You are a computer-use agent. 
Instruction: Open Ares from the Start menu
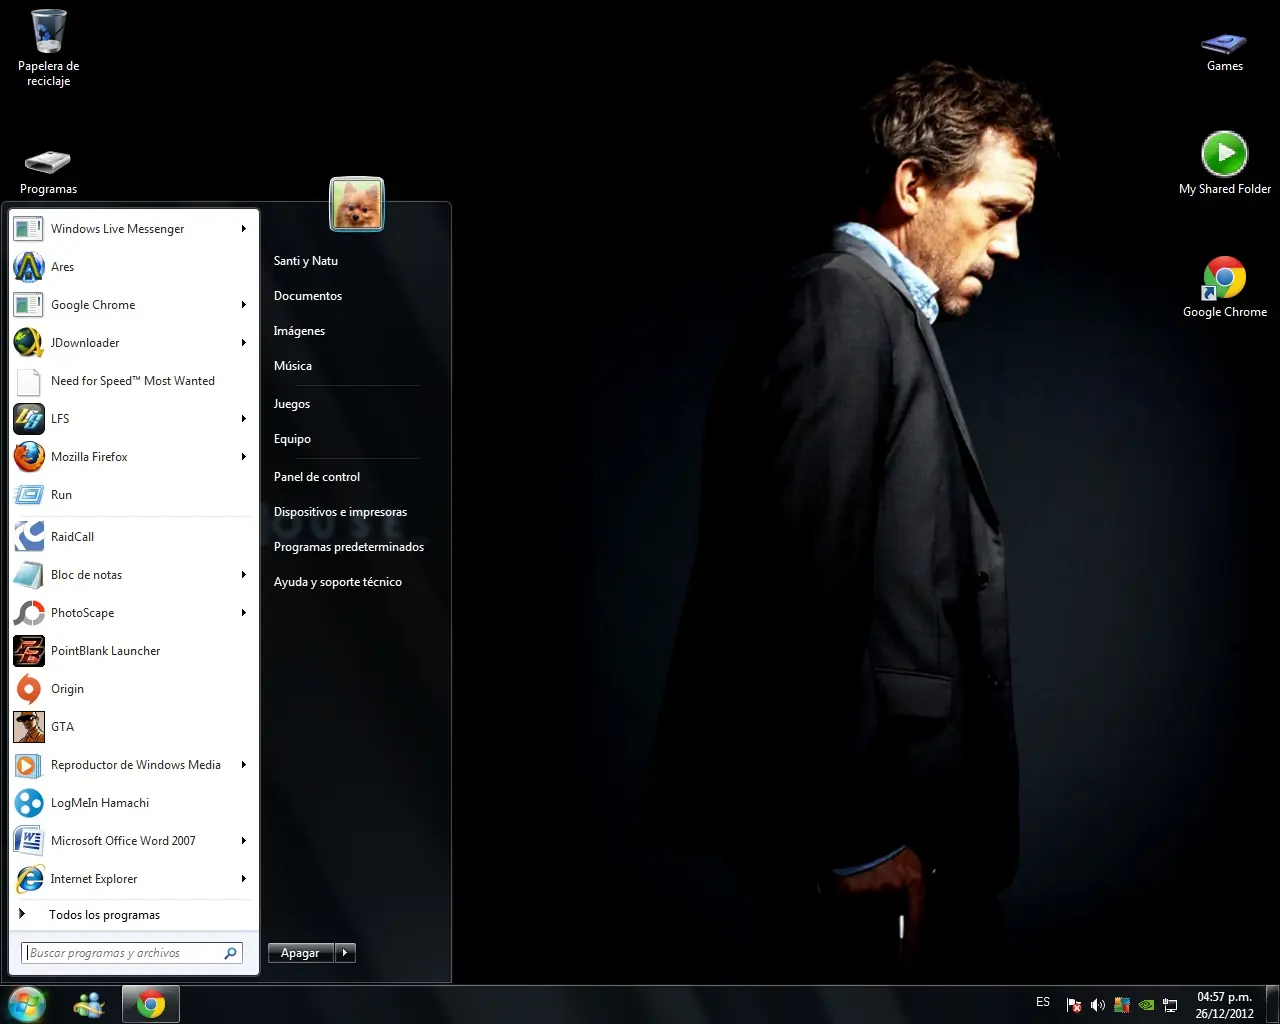[x=62, y=267]
